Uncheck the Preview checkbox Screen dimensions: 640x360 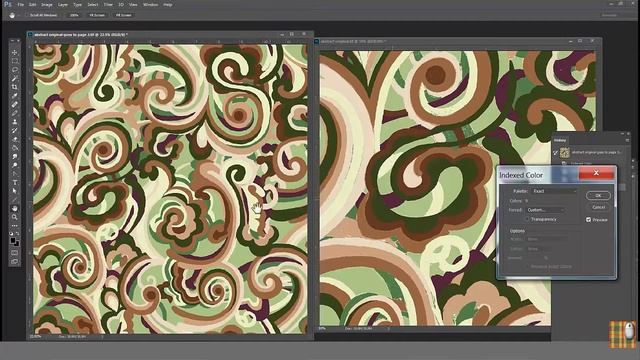click(x=589, y=220)
